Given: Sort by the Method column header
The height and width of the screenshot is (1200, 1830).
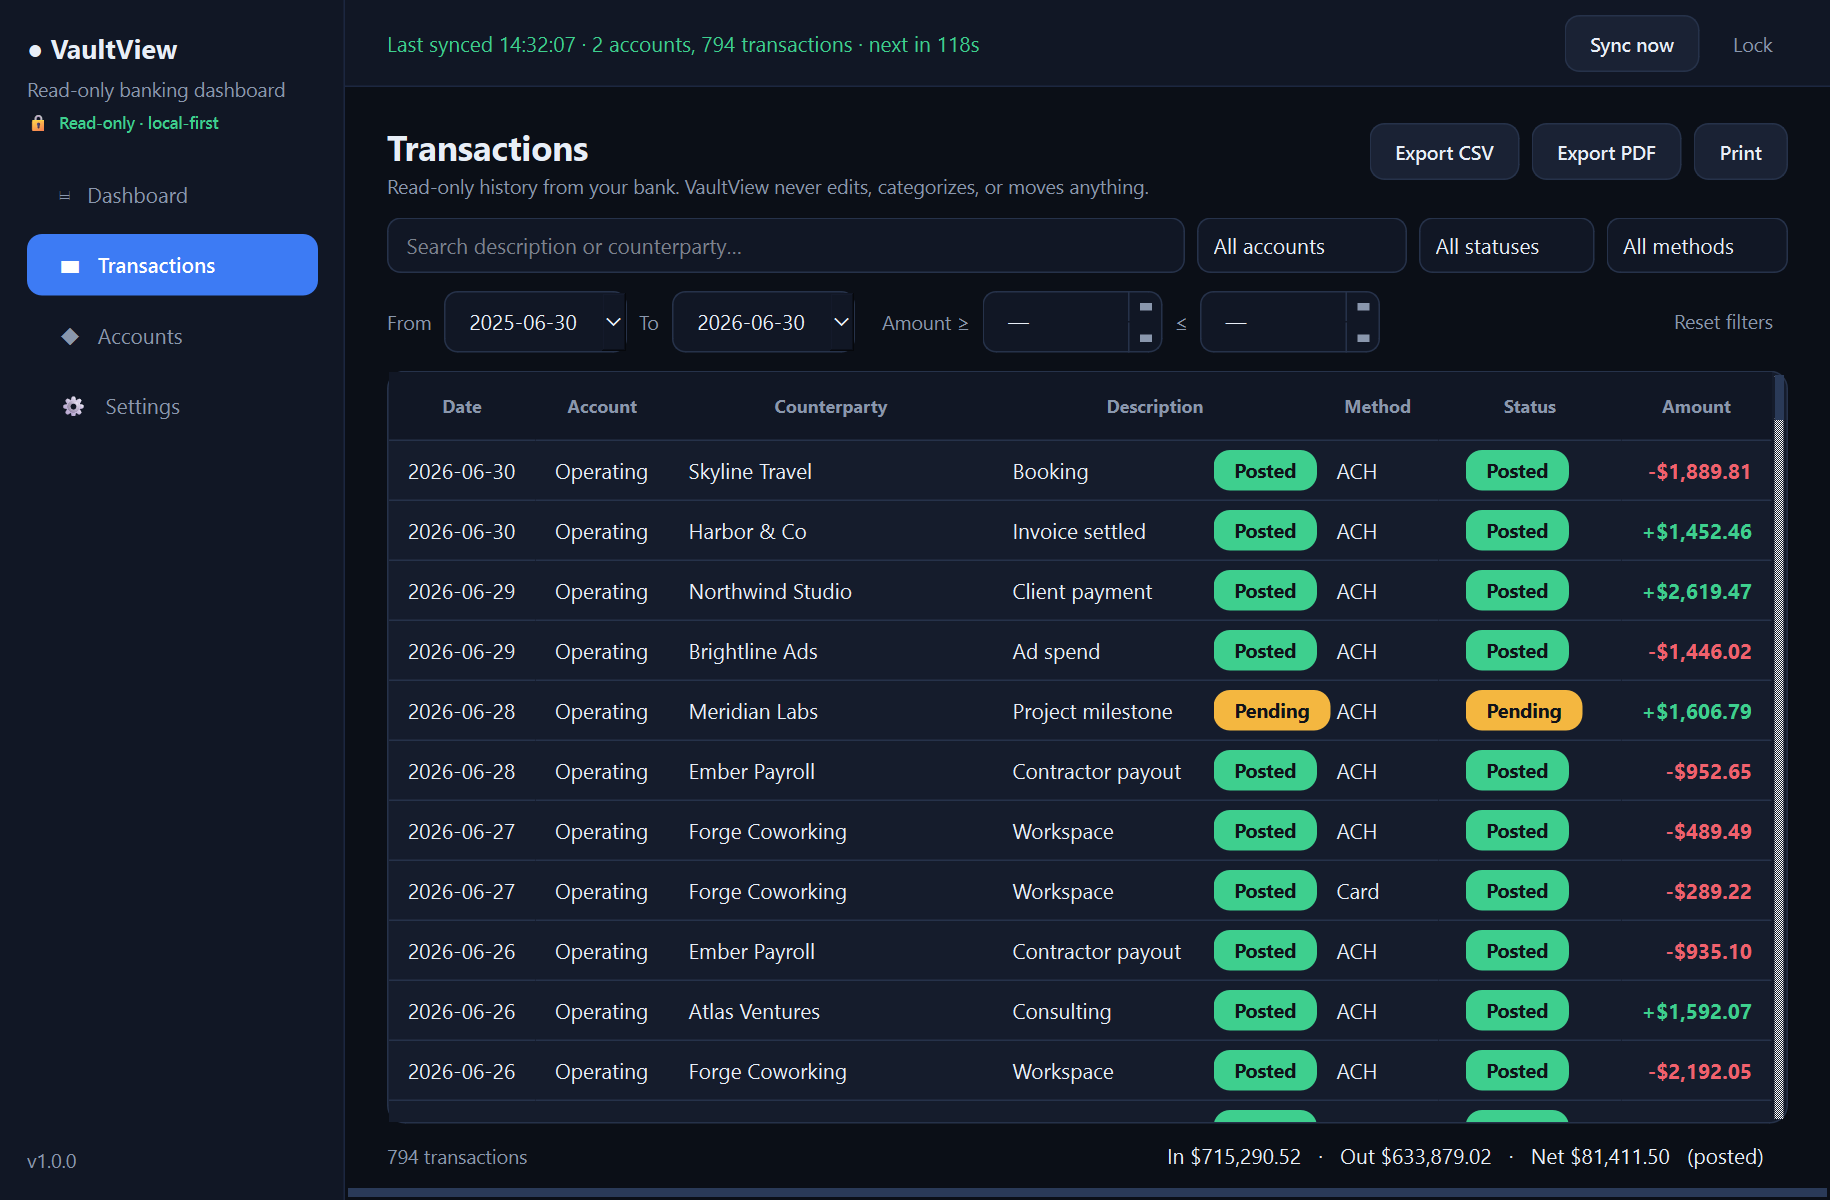Looking at the screenshot, I should click(x=1377, y=406).
